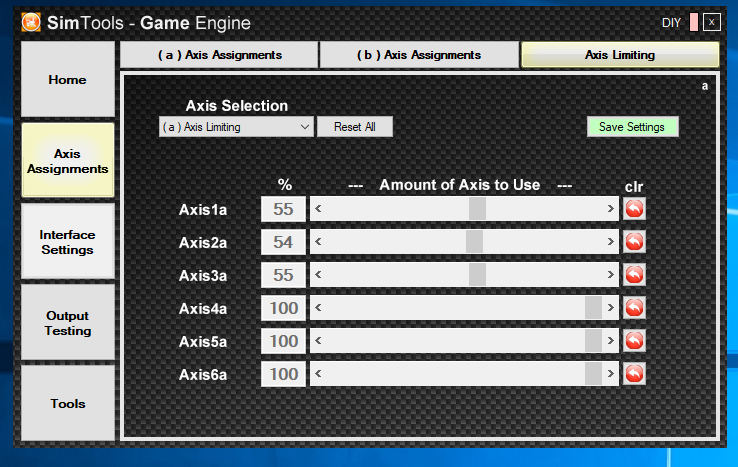
Task: Click the Axis6a percent field showing 100
Action: coord(283,374)
